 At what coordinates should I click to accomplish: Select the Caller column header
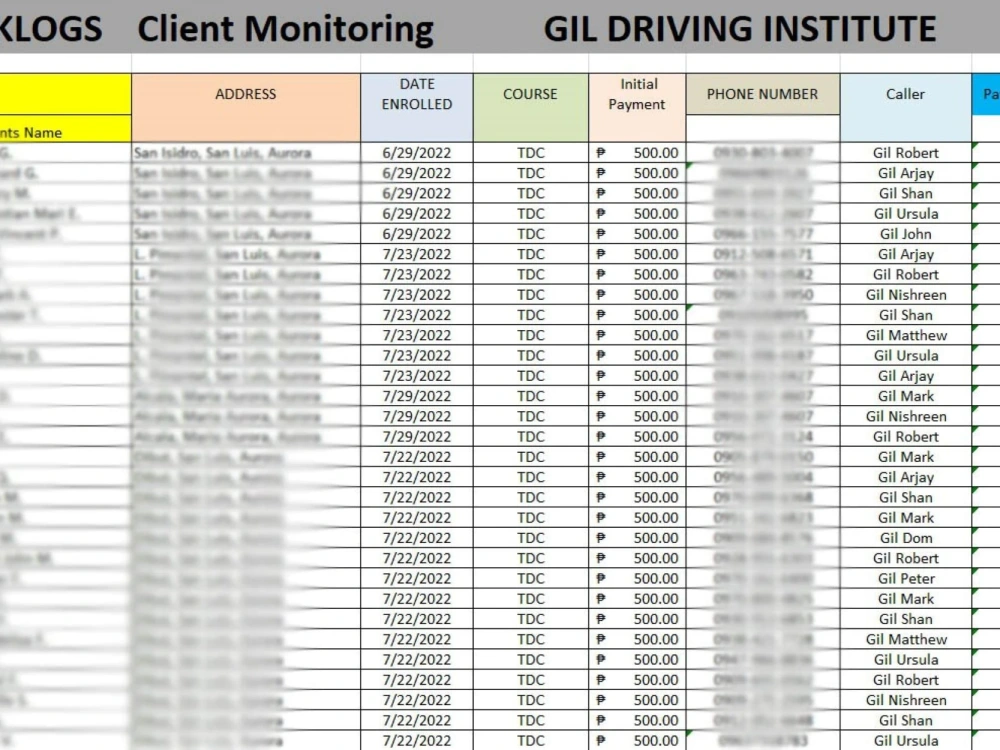coord(905,107)
